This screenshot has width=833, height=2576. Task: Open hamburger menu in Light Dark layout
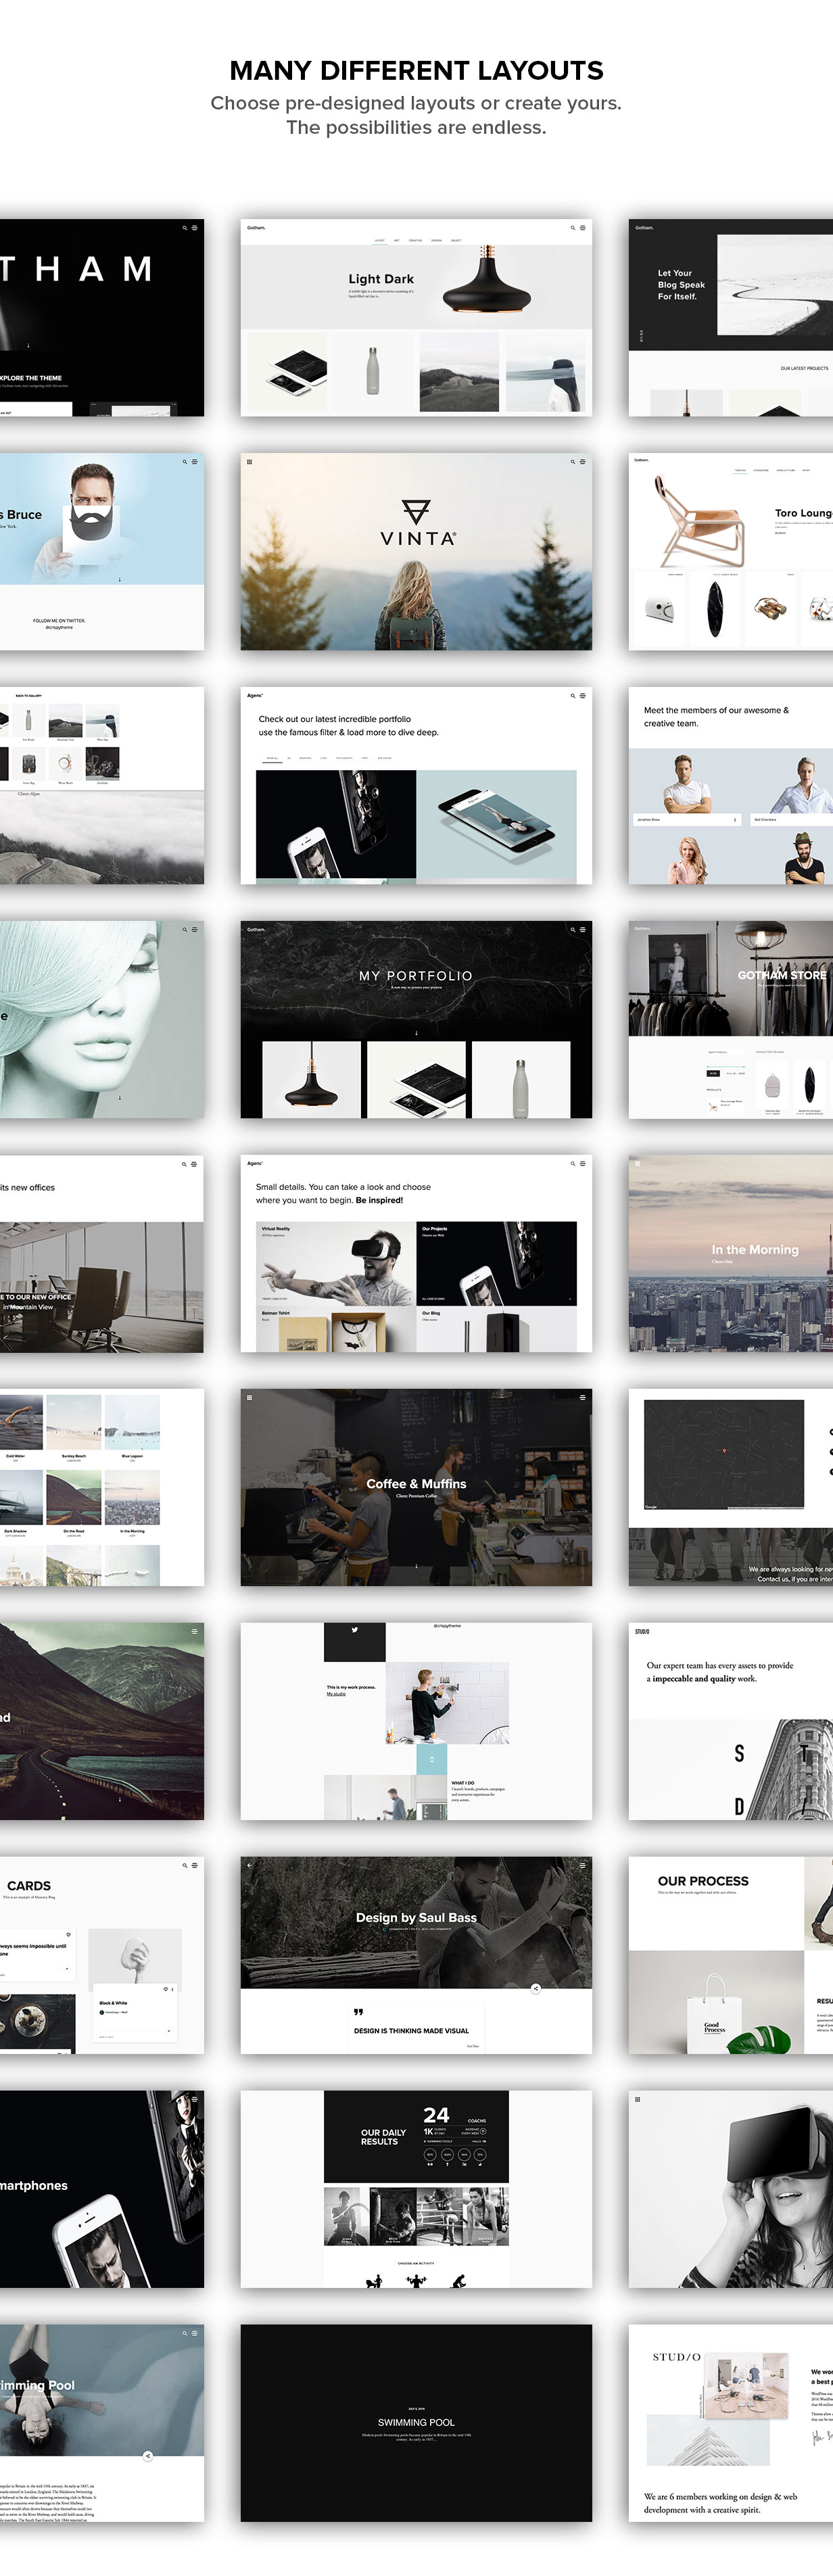(x=583, y=228)
